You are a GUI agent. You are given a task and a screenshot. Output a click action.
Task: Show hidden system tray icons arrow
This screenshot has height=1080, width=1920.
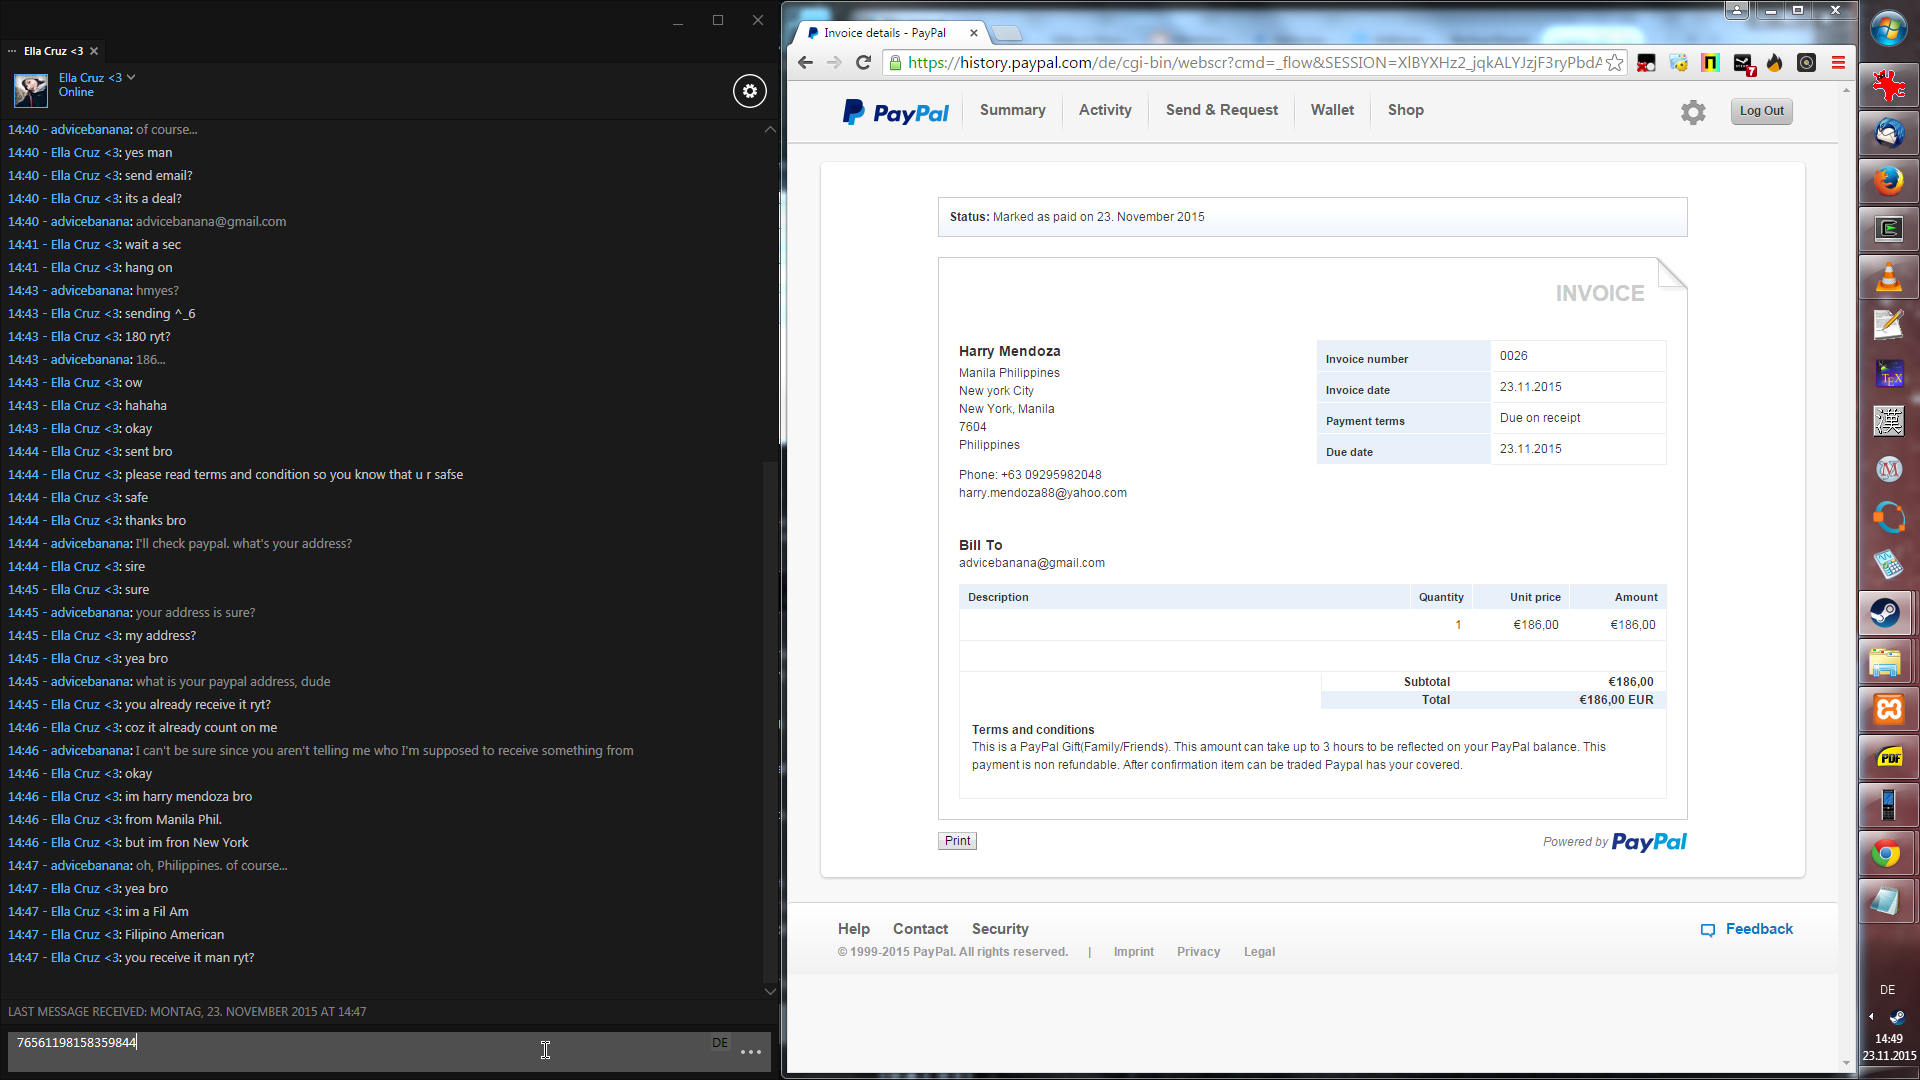[x=1871, y=1017]
